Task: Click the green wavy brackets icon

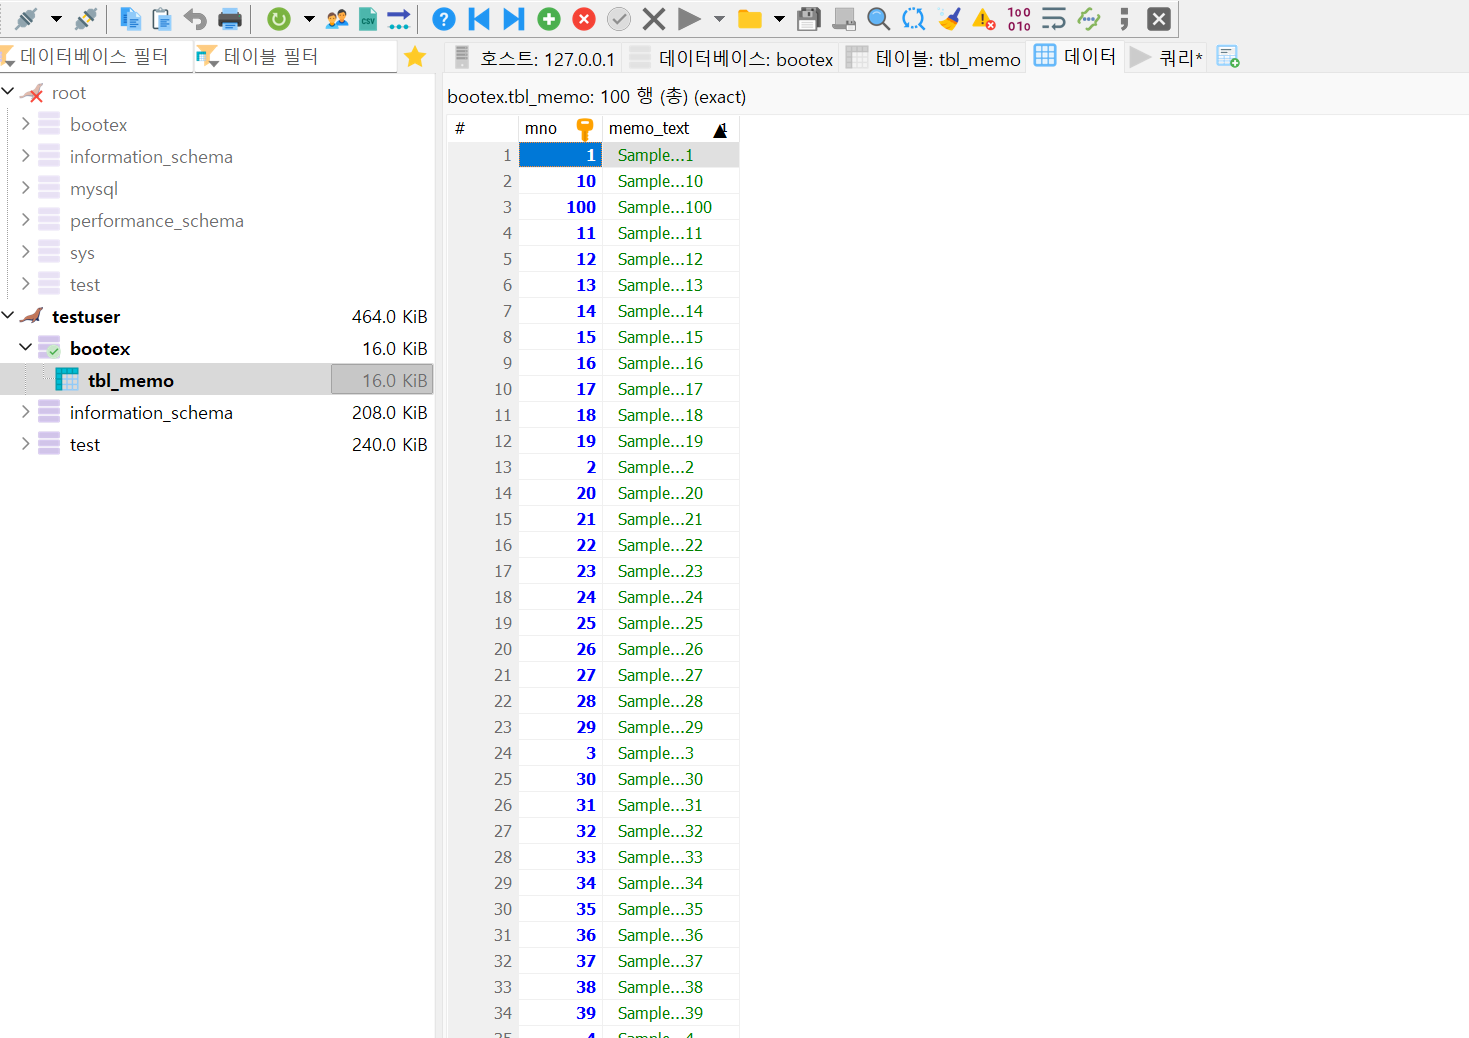Action: (1089, 18)
